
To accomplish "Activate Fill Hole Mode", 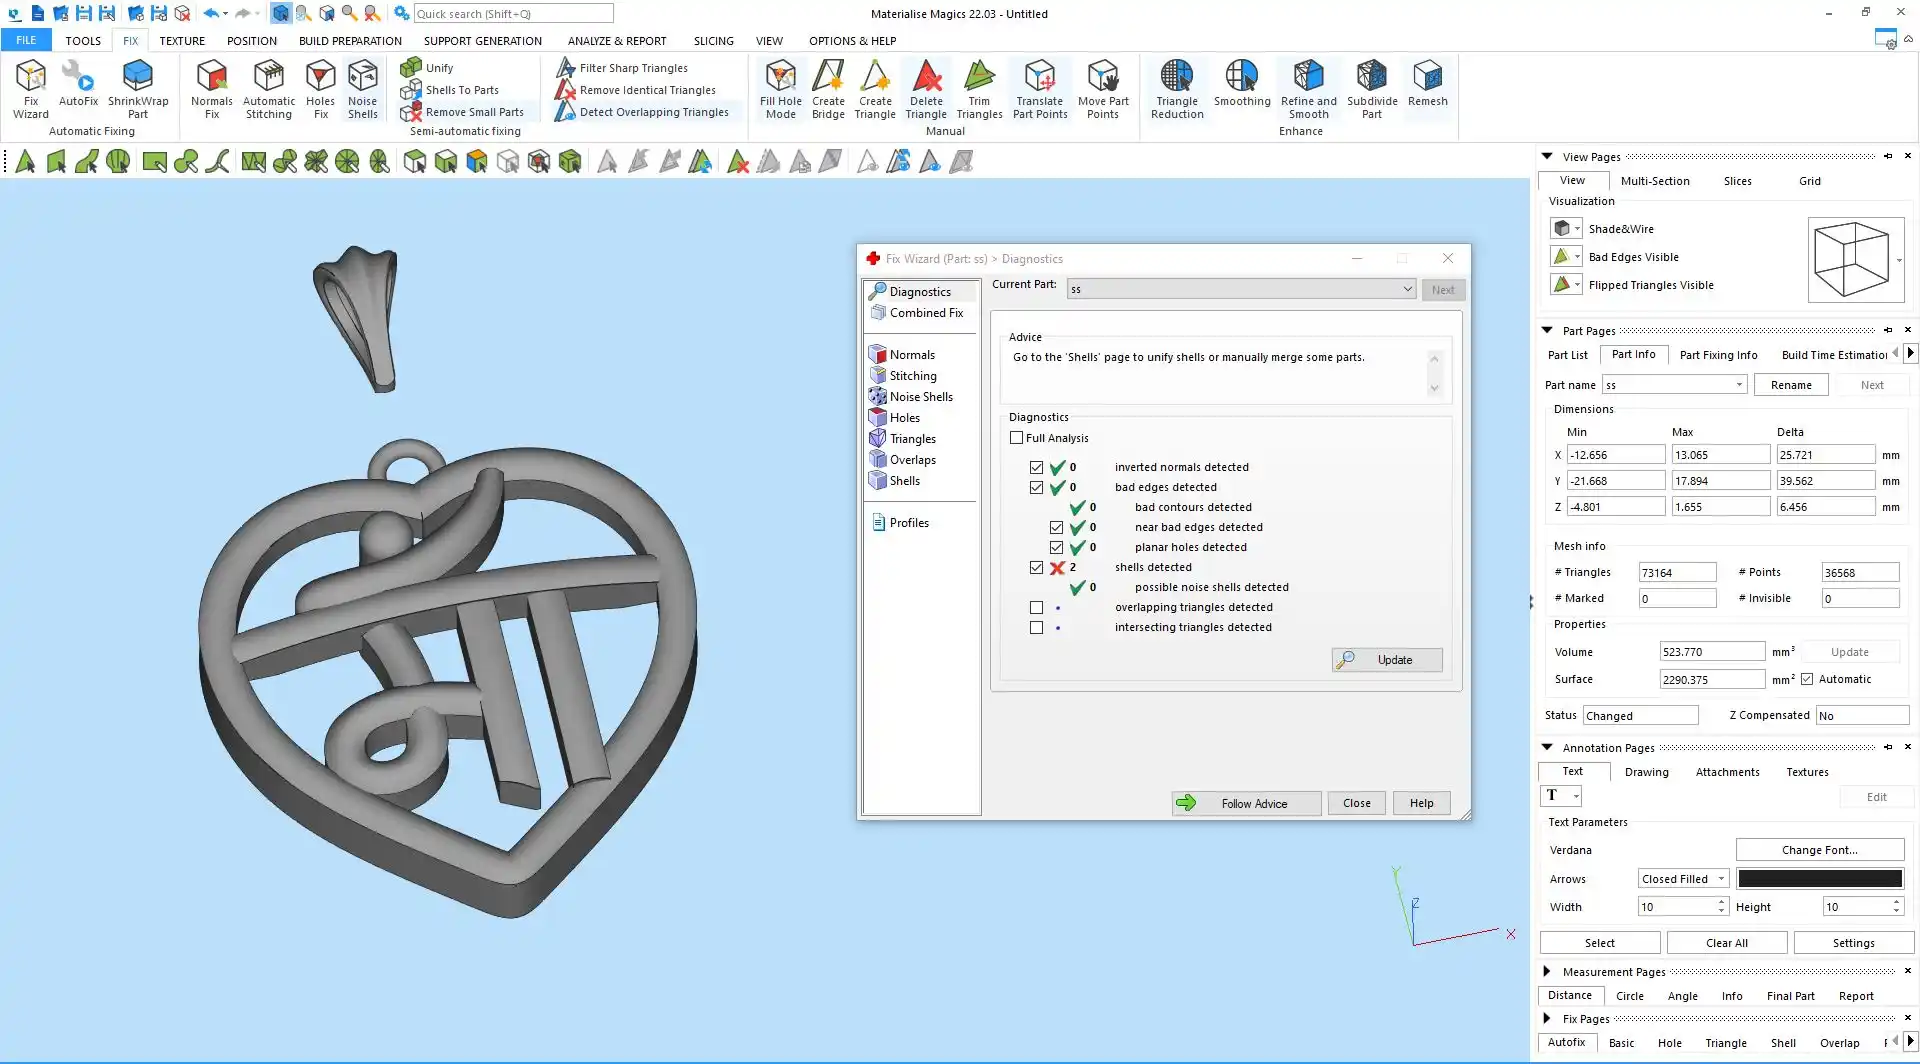I will tap(780, 88).
